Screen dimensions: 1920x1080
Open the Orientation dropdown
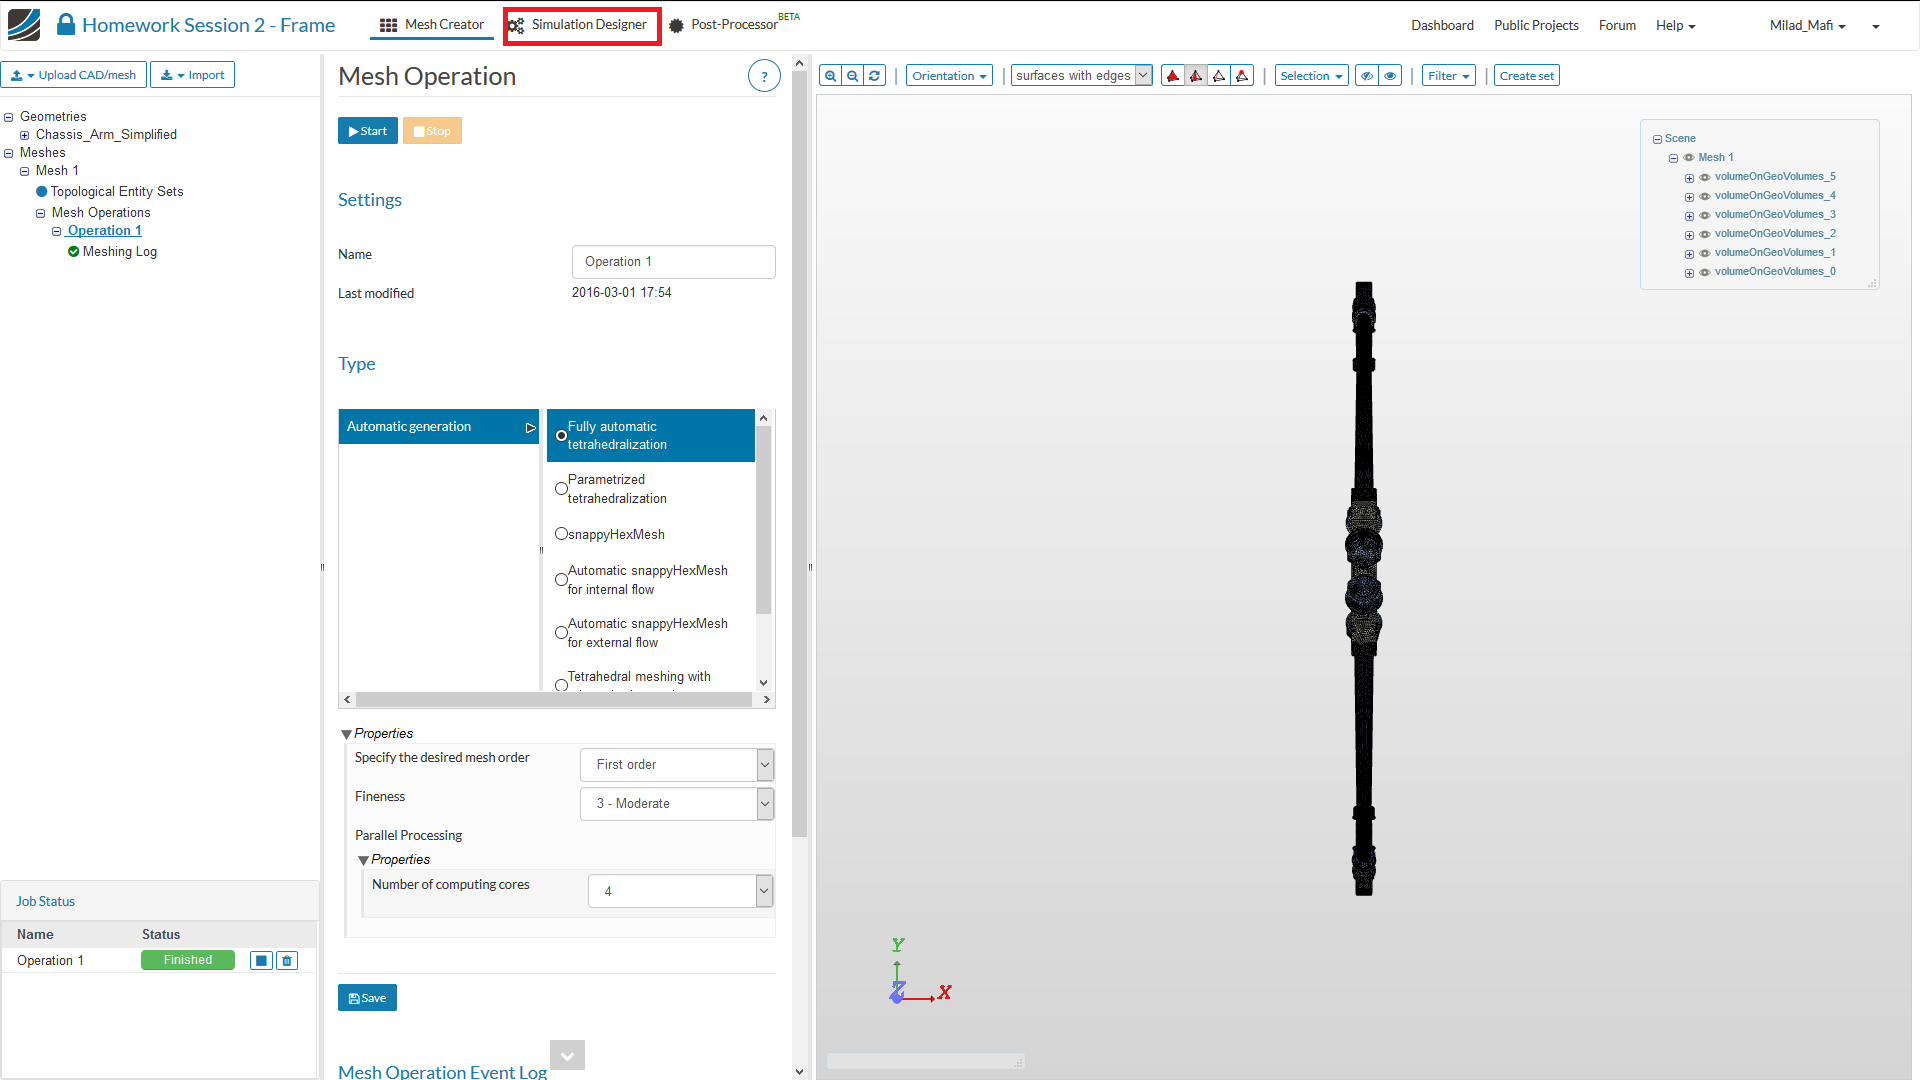949,76
